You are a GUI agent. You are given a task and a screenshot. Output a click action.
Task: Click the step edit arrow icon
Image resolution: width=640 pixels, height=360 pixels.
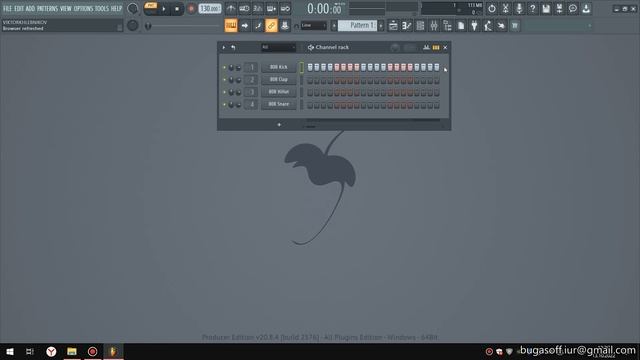244,25
